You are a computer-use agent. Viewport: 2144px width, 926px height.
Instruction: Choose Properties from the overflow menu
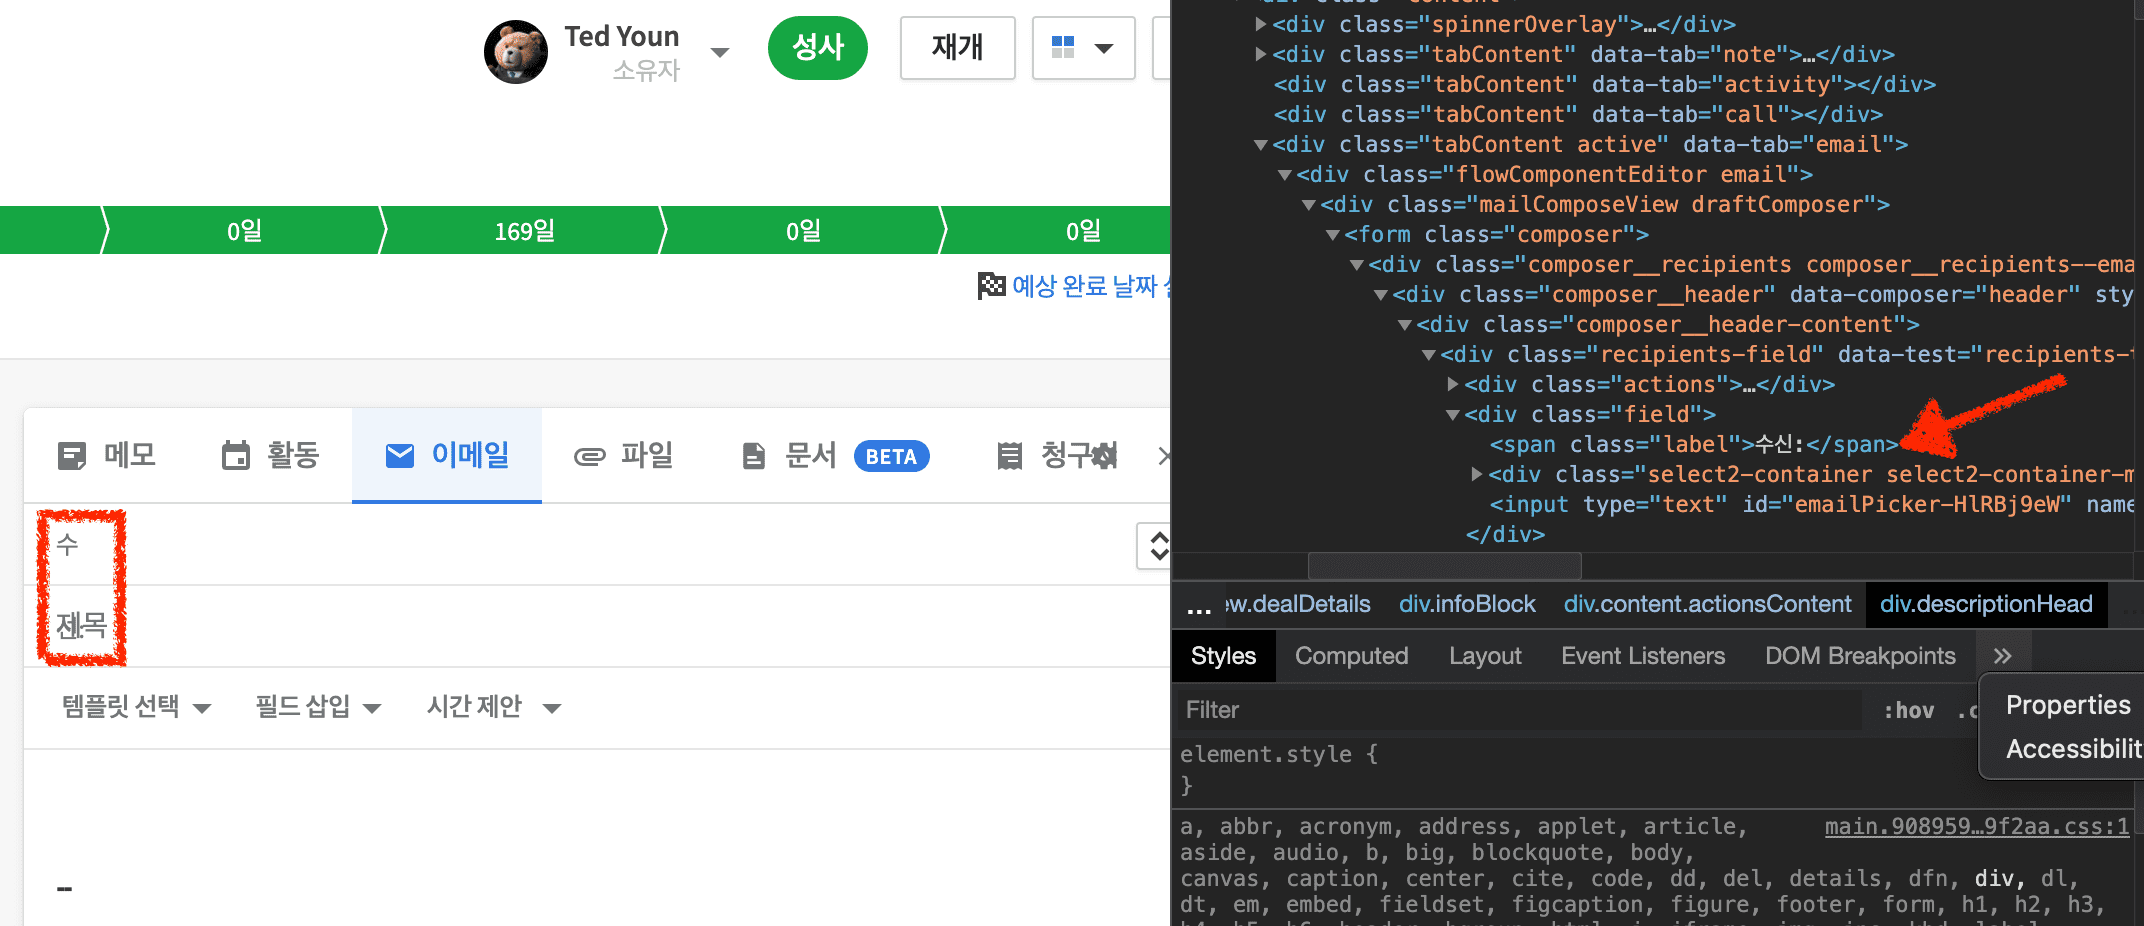(2067, 705)
